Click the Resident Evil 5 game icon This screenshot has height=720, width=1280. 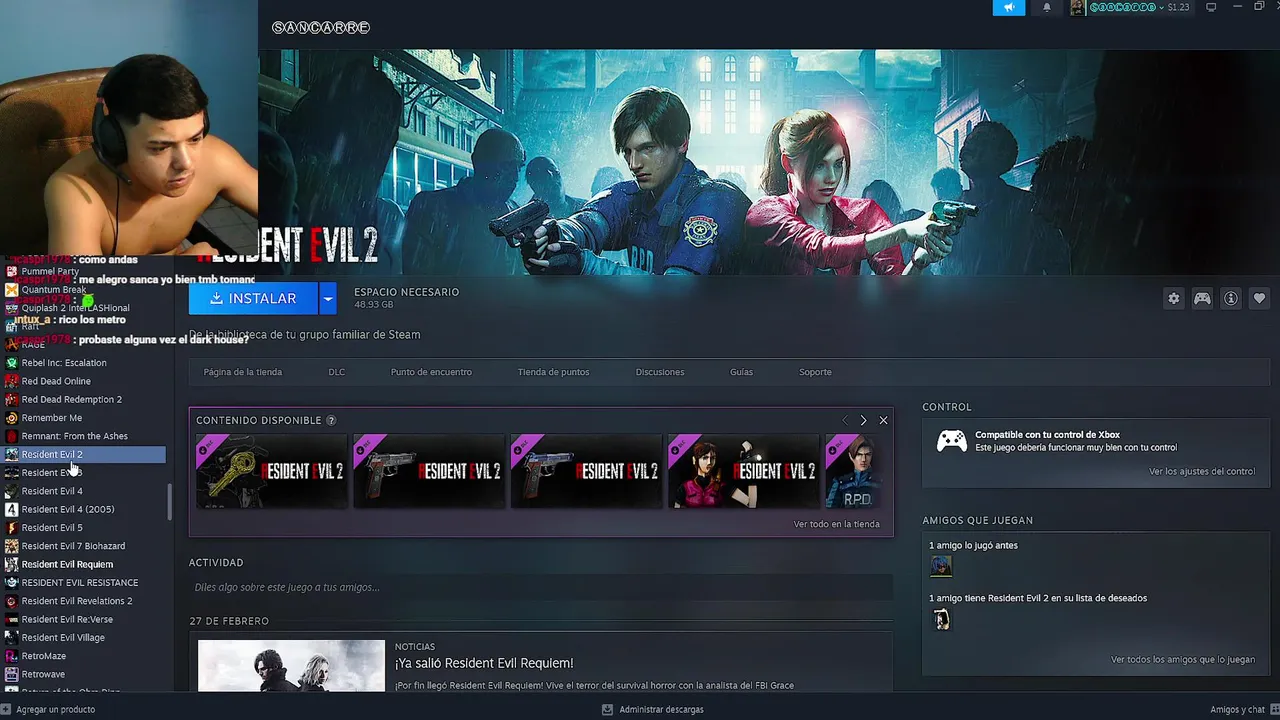(11, 528)
